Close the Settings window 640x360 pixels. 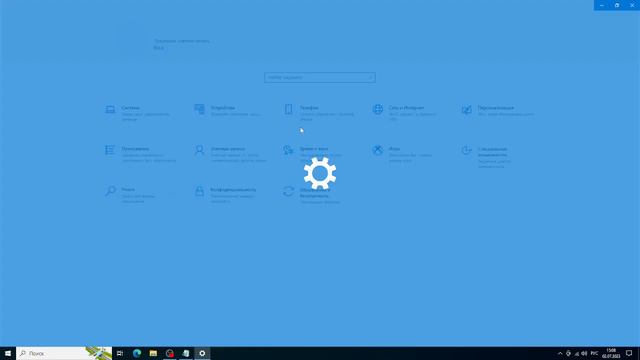(632, 5)
